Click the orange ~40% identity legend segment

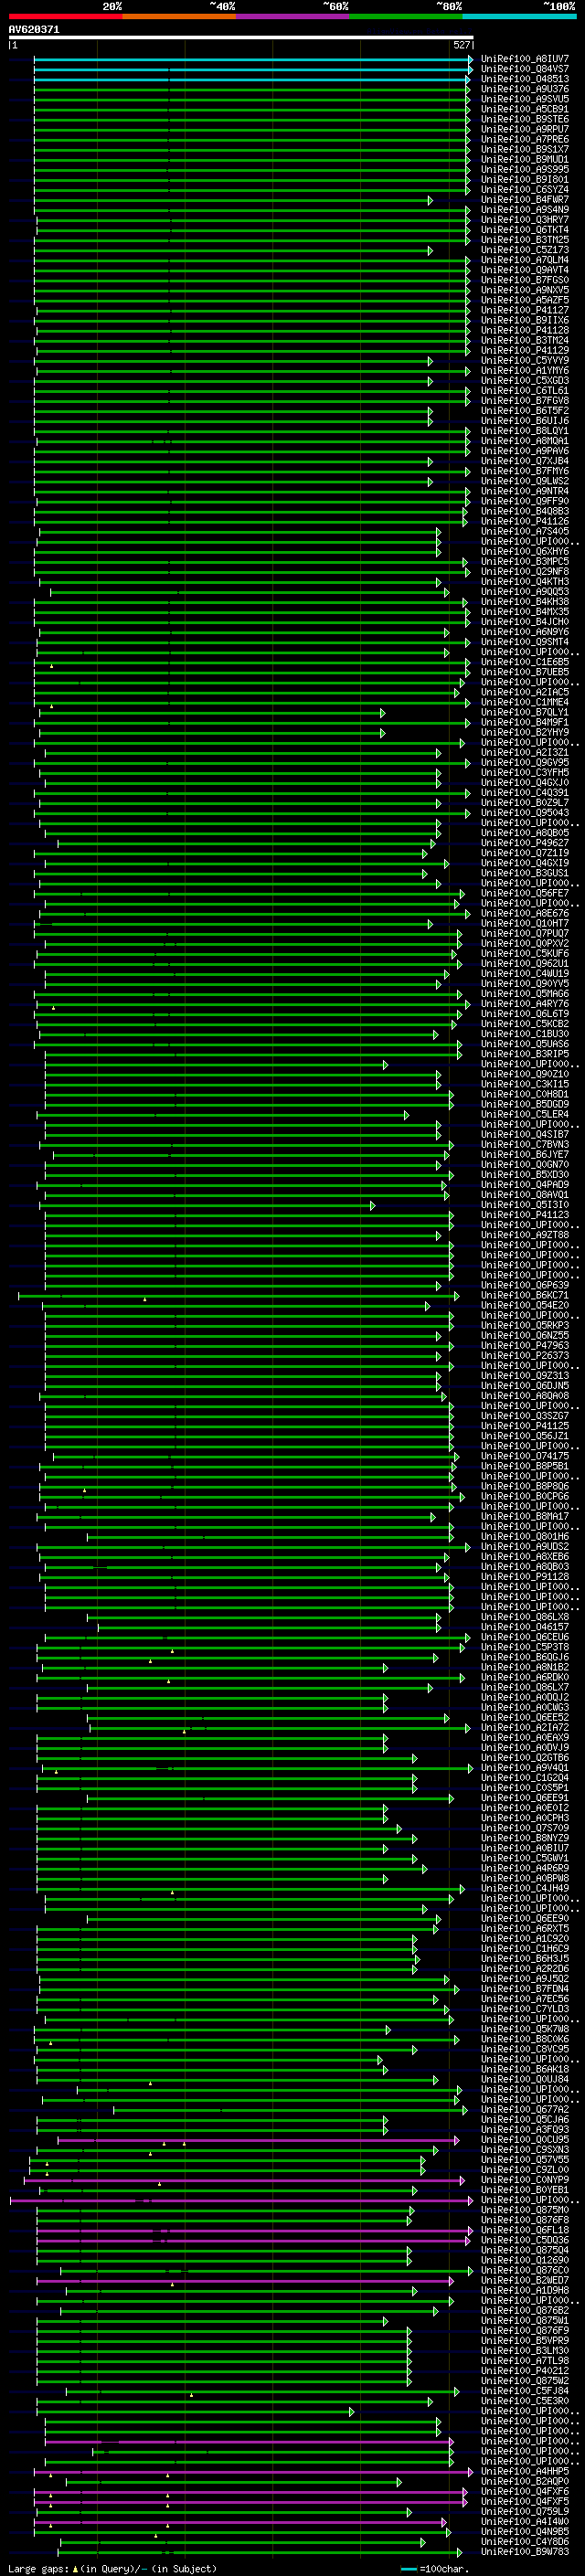(179, 16)
